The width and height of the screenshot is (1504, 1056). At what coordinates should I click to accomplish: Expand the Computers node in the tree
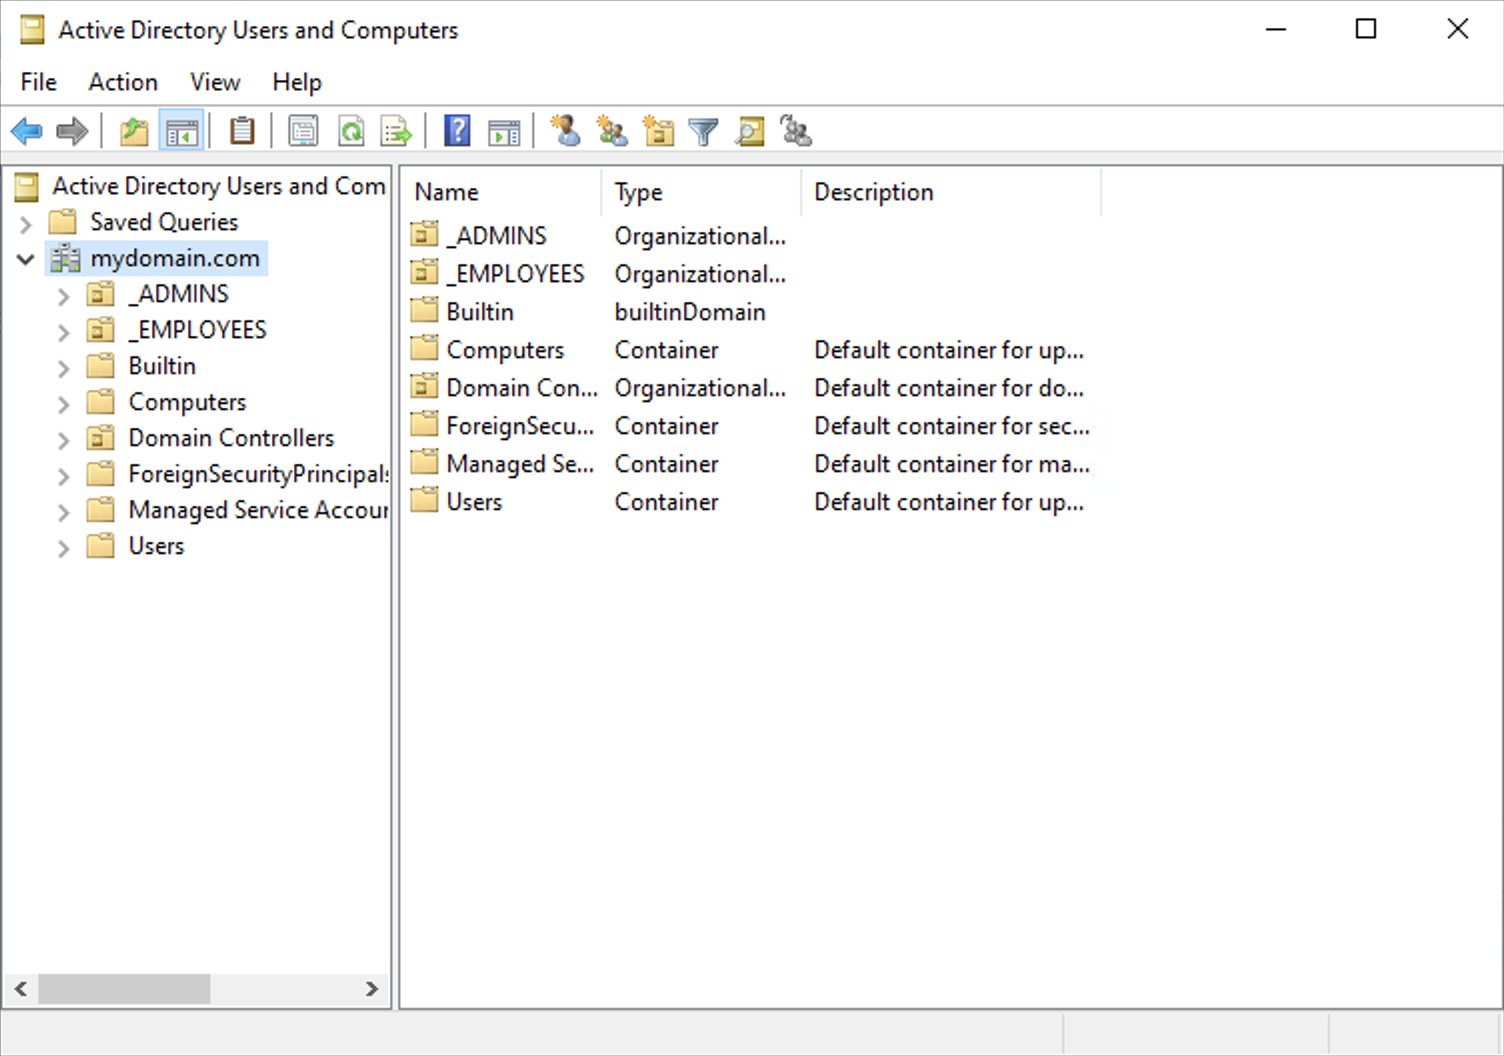click(64, 404)
